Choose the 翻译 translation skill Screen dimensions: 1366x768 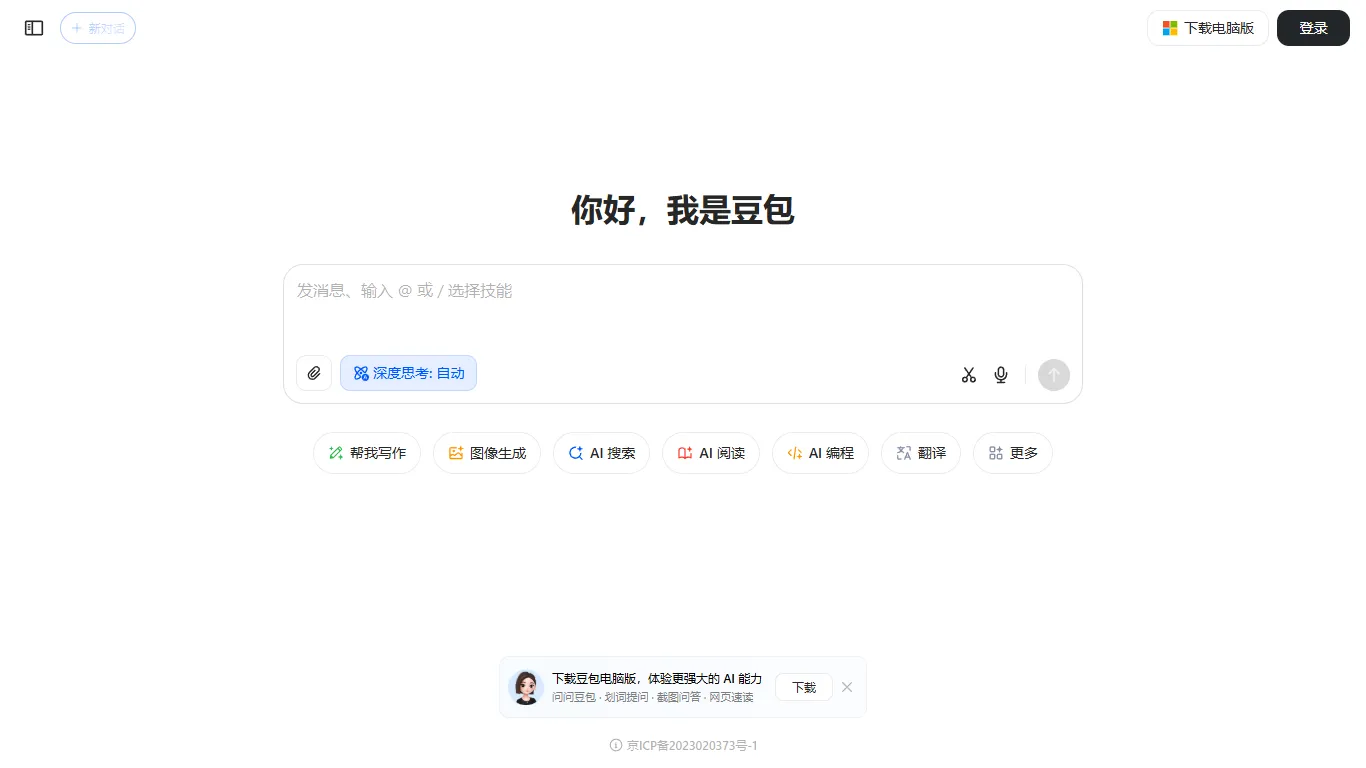(920, 452)
